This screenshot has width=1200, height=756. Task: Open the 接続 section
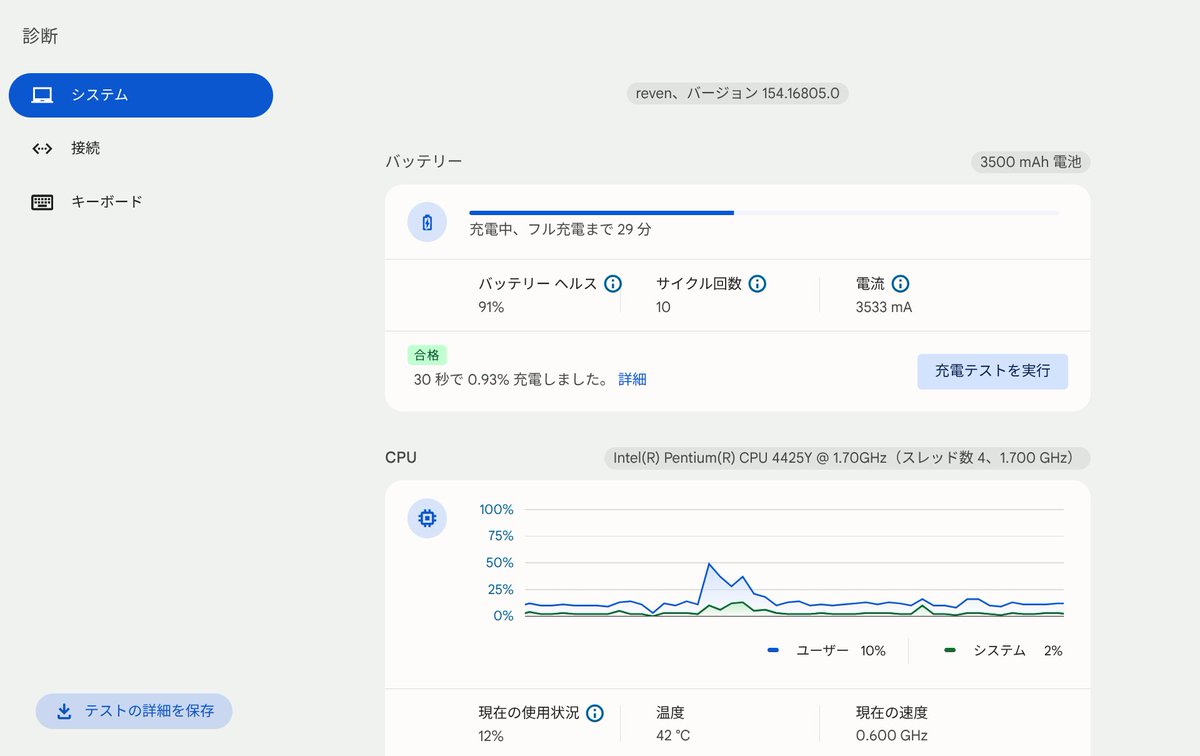[x=141, y=149]
